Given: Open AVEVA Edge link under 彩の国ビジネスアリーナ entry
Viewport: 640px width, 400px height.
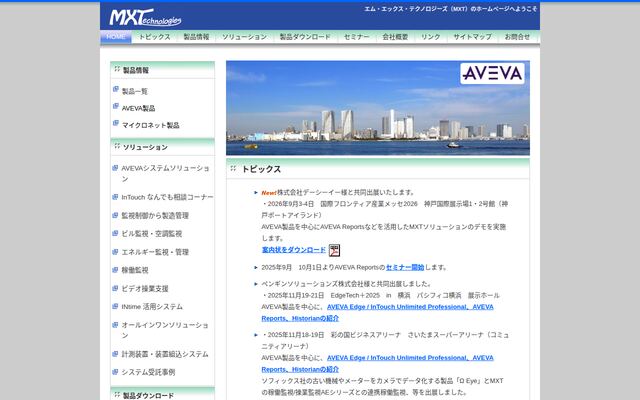Looking at the screenshot, I should click(x=378, y=363).
